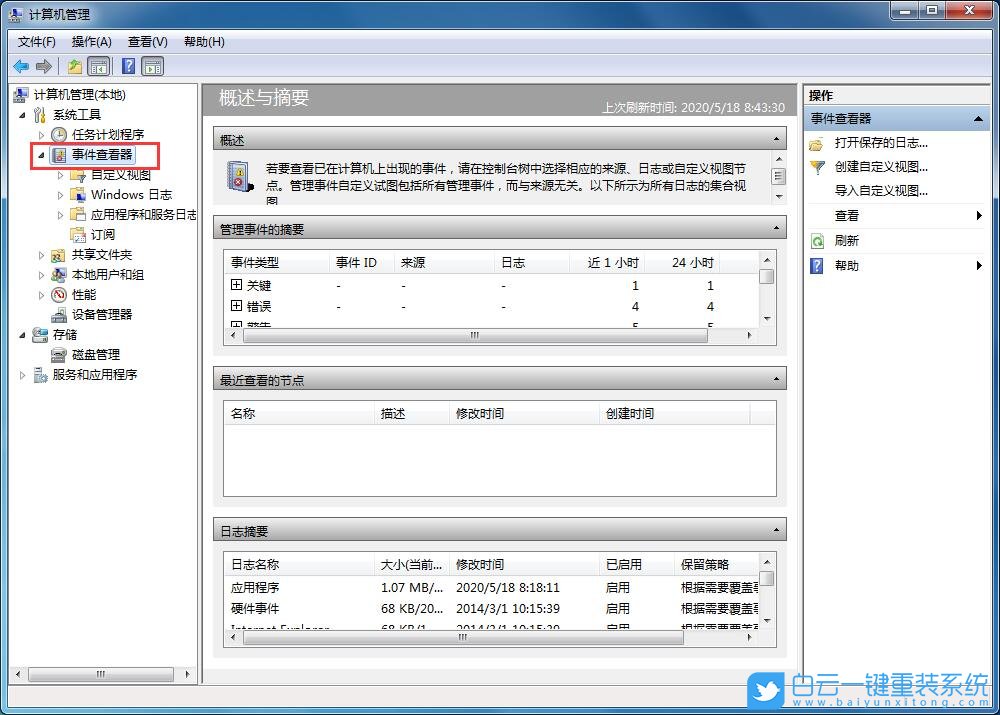Image resolution: width=1000 pixels, height=715 pixels.
Task: Collapse the 系统工具 tree node
Action: pos(24,114)
